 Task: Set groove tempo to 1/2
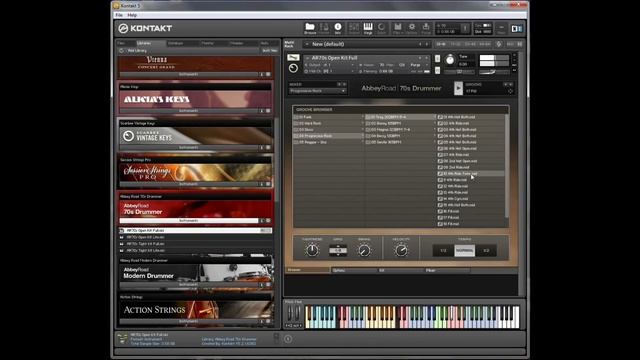click(443, 250)
